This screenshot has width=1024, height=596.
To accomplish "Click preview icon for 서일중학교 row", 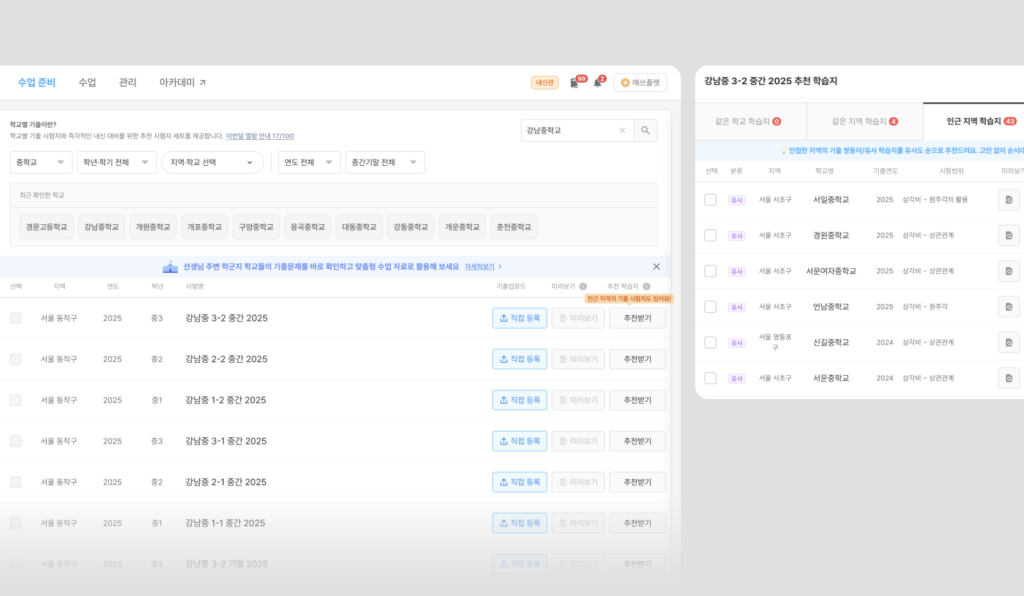I will [1009, 200].
